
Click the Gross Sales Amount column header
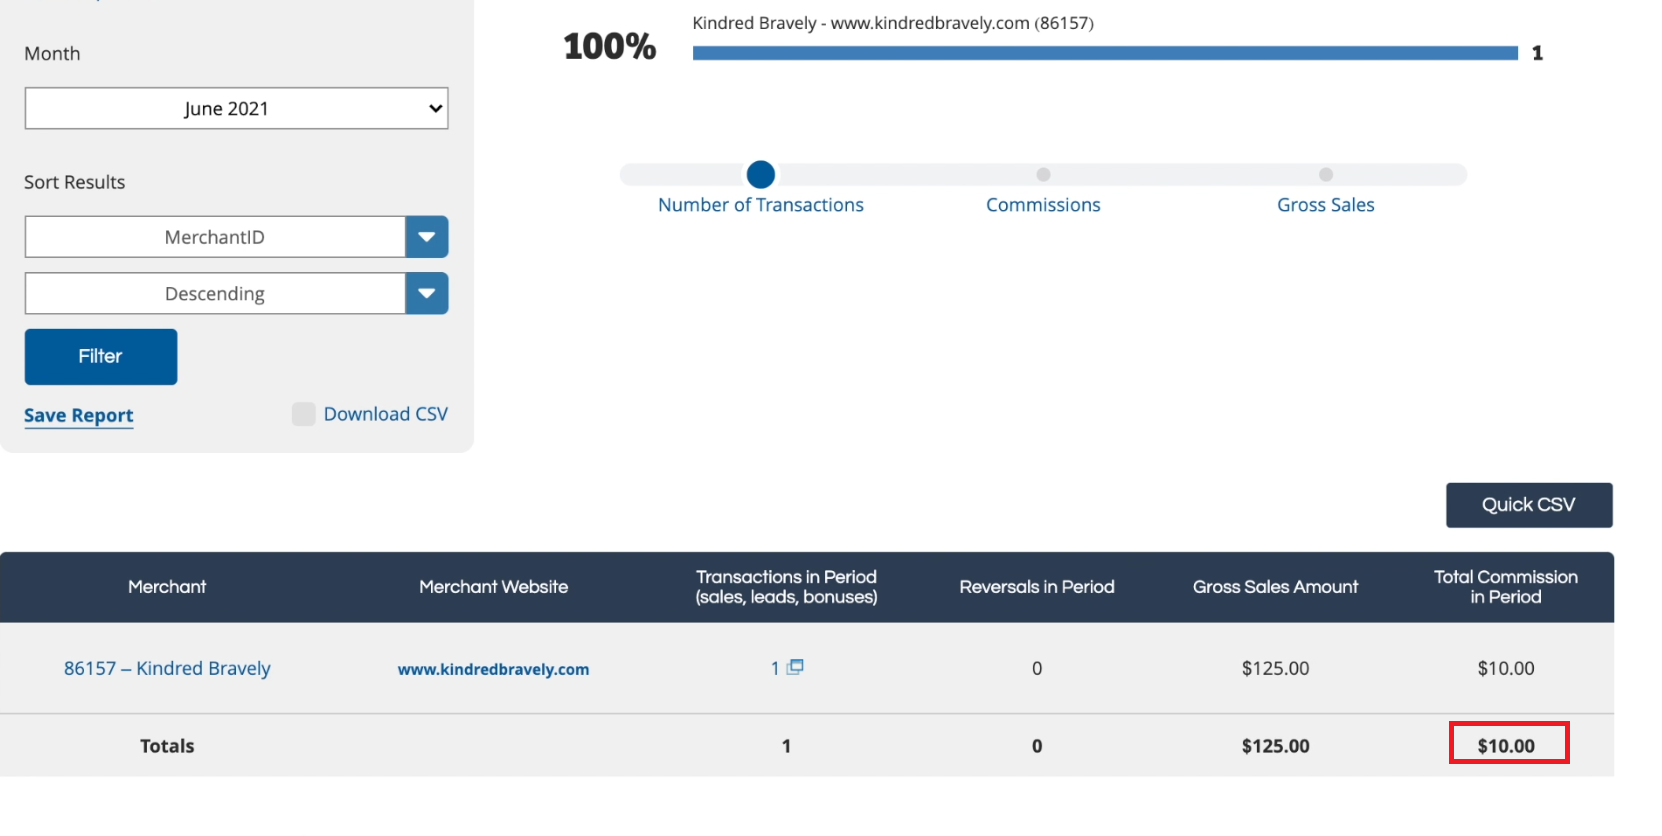(1275, 587)
